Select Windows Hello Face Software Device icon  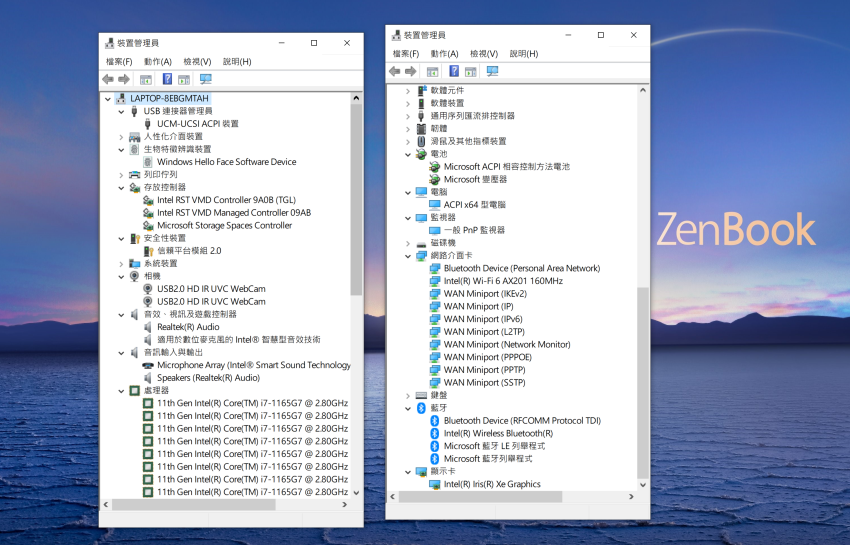[147, 162]
